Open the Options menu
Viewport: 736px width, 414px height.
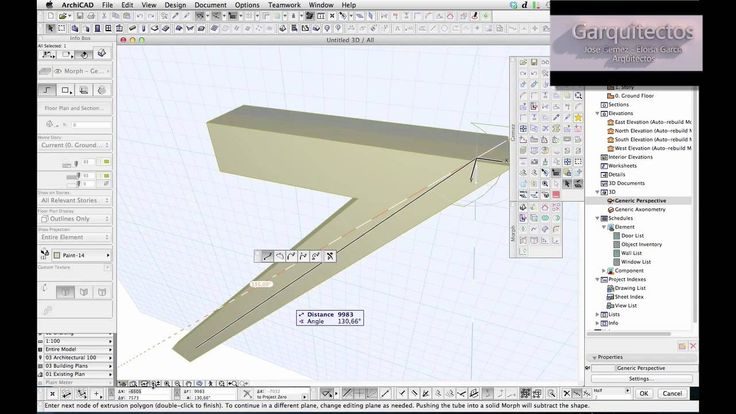pyautogui.click(x=247, y=5)
